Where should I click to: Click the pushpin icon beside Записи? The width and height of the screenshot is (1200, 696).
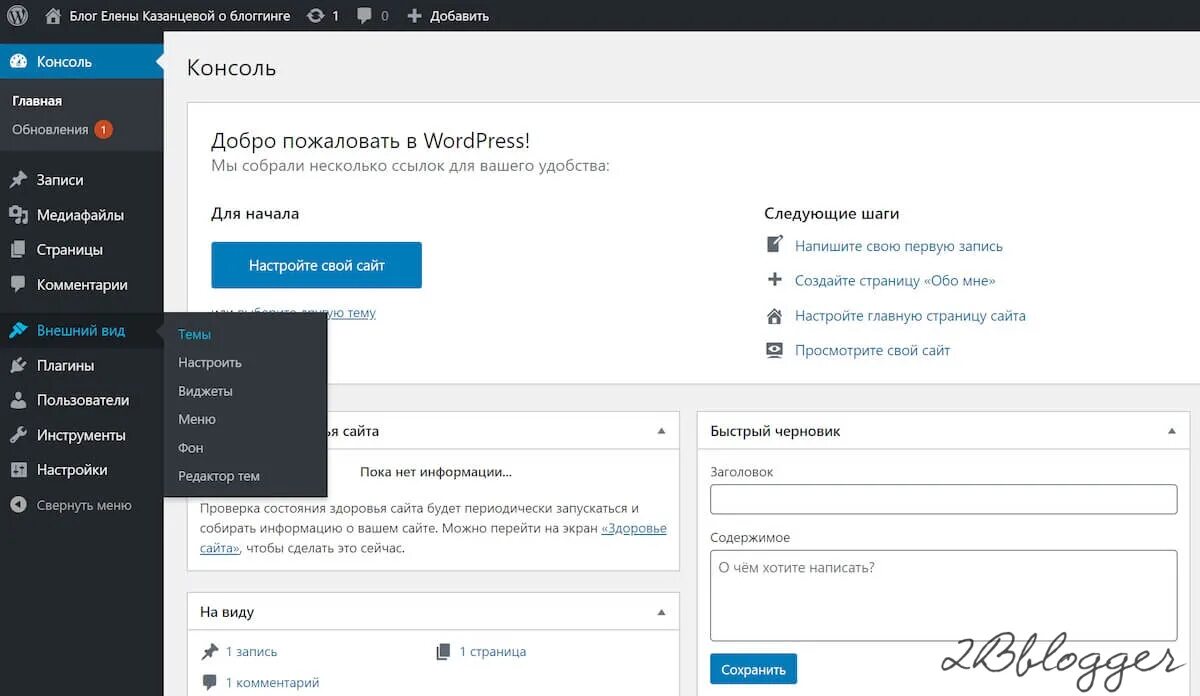coord(18,180)
